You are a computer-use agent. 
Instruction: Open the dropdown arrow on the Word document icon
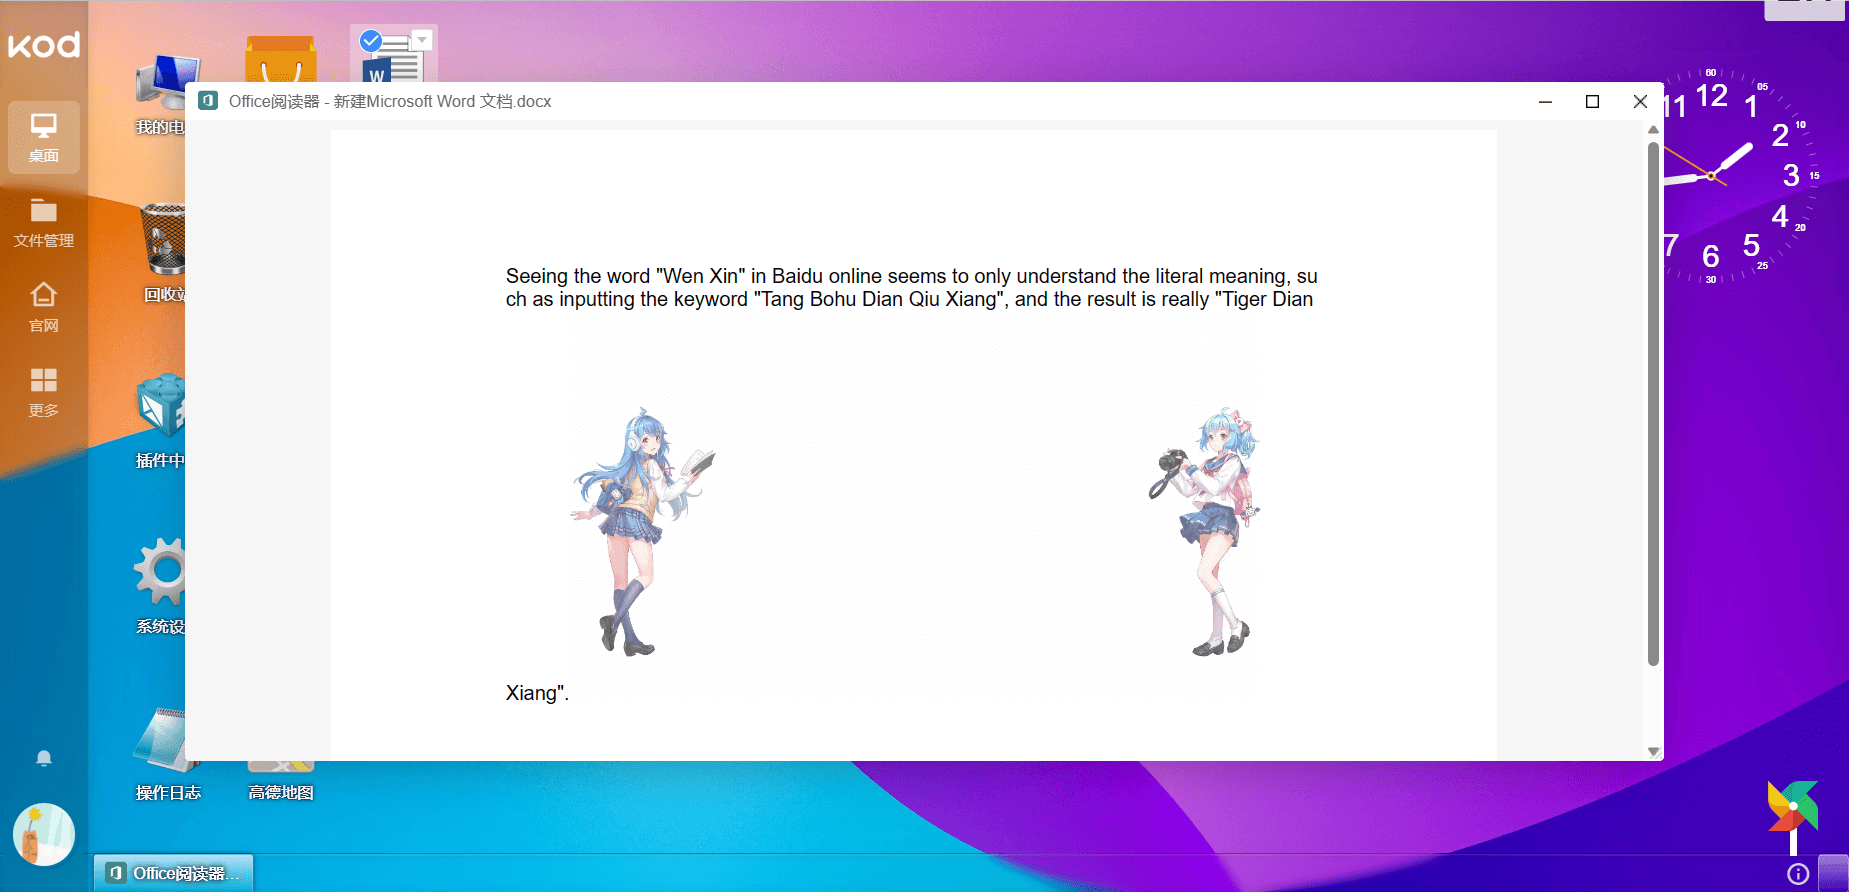pyautogui.click(x=422, y=40)
